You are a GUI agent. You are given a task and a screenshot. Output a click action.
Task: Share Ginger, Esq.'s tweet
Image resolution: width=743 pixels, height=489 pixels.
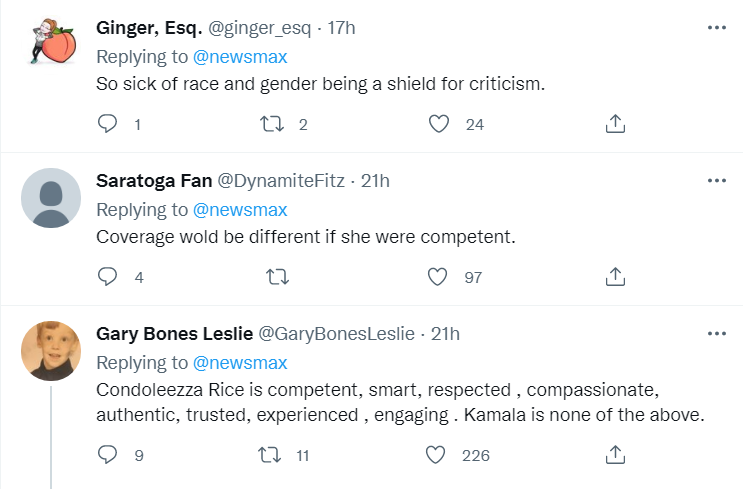[x=616, y=124]
